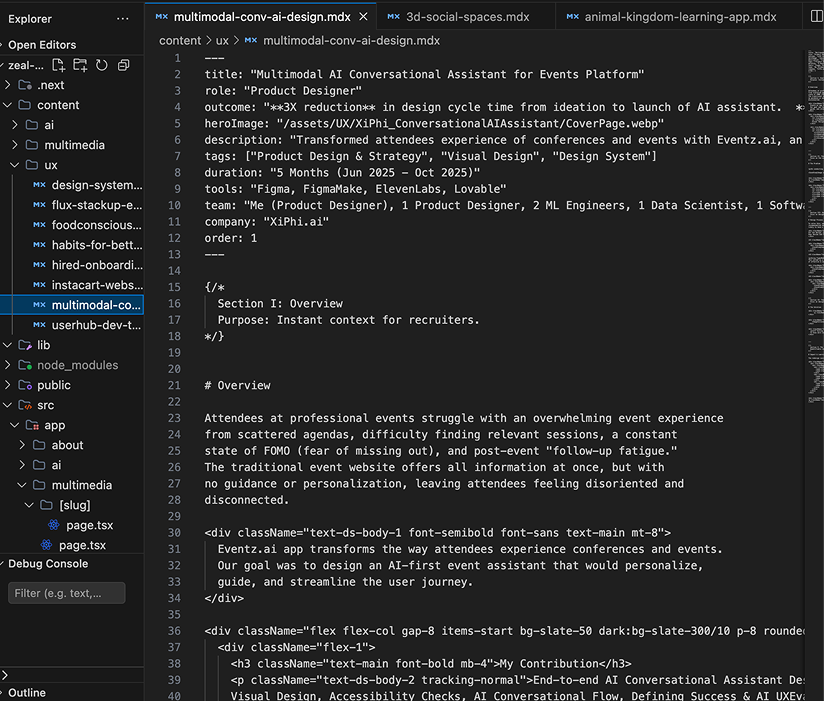
Task: Click the React icon of page.tsx inside [slug]
Action: [x=53, y=525]
